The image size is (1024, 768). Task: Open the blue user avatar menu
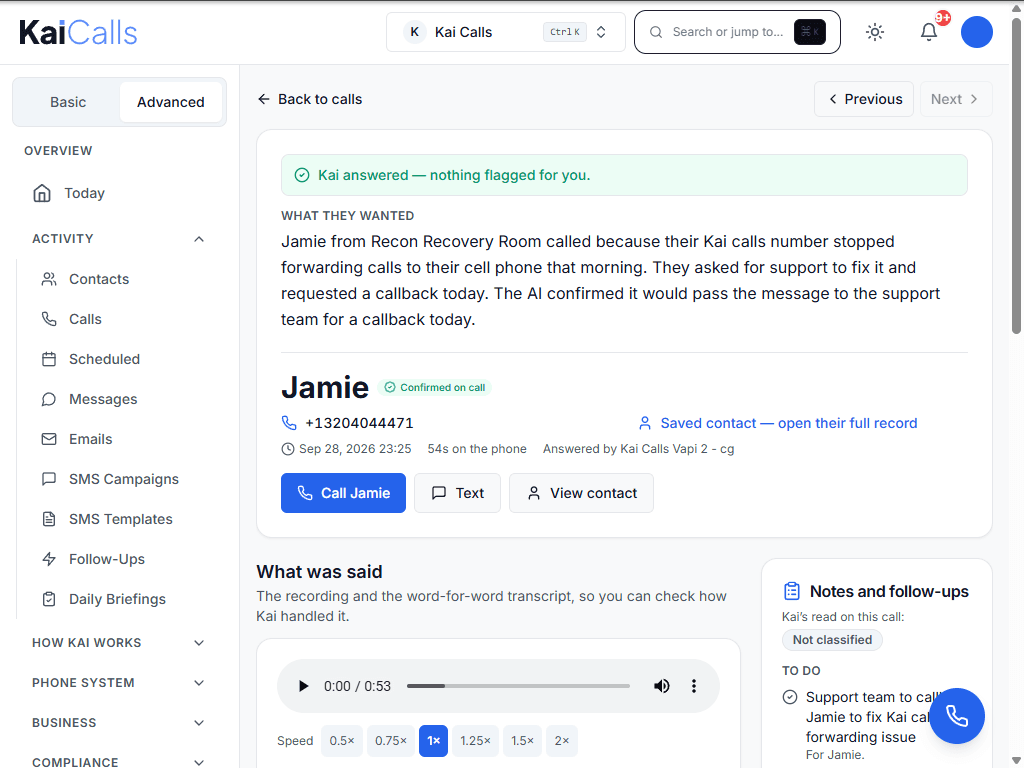pyautogui.click(x=976, y=32)
